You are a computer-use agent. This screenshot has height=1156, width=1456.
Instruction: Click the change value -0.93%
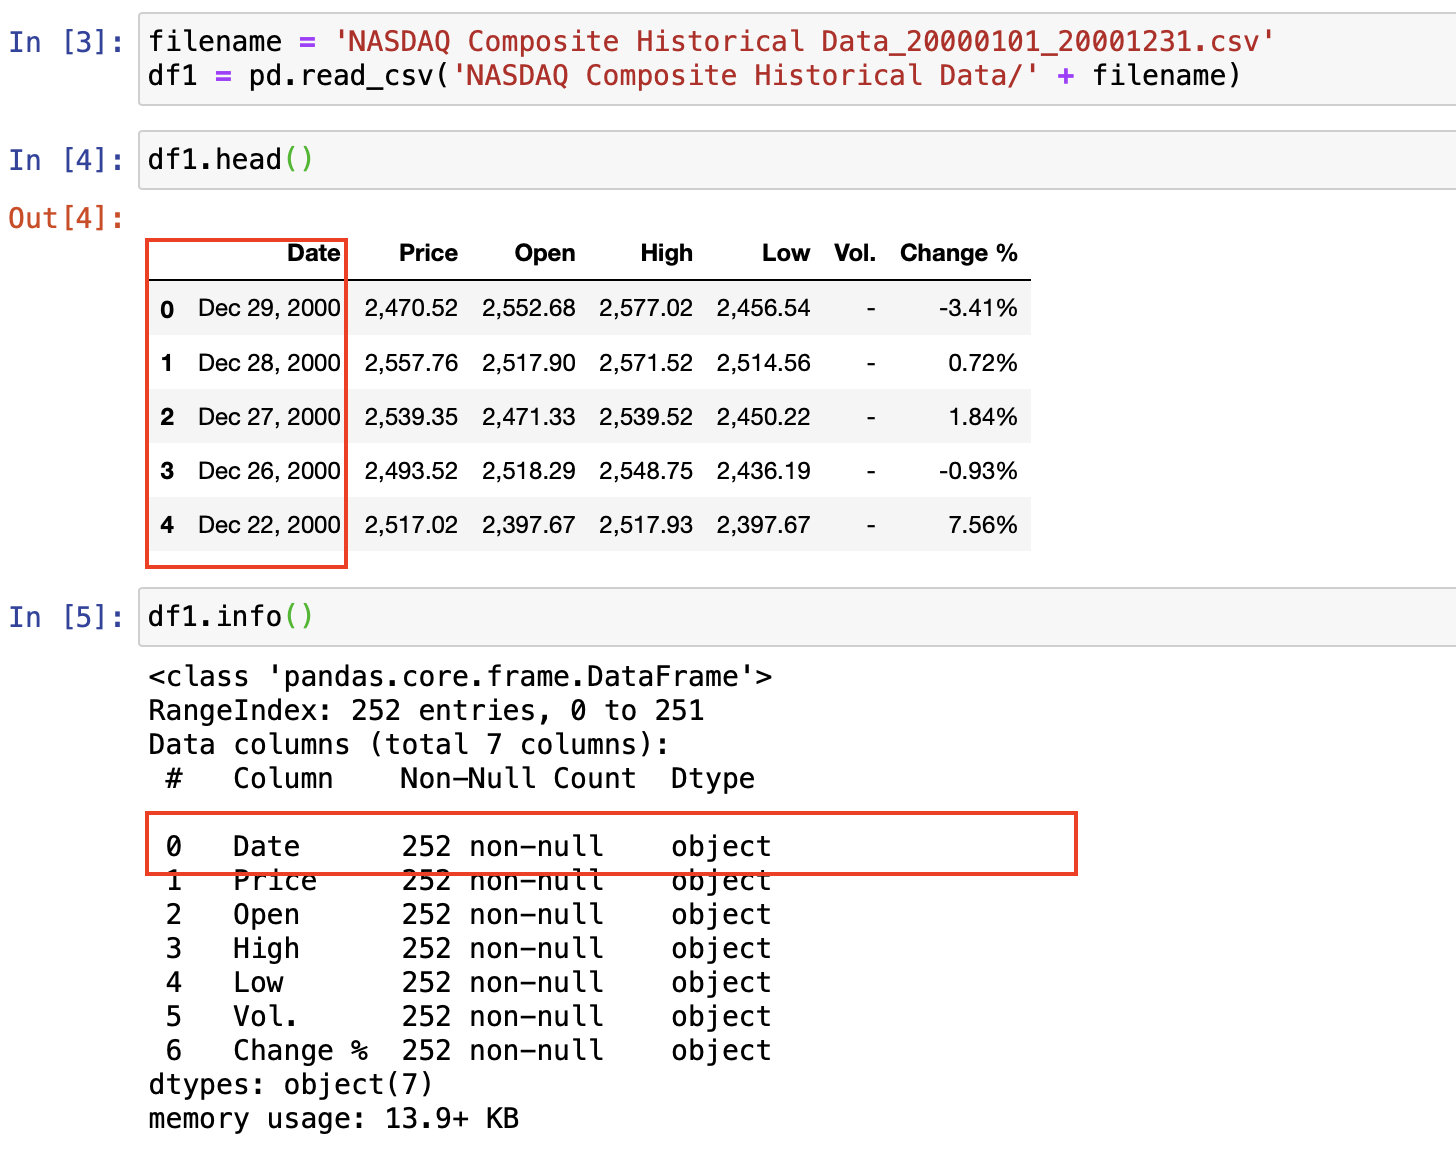tap(978, 470)
